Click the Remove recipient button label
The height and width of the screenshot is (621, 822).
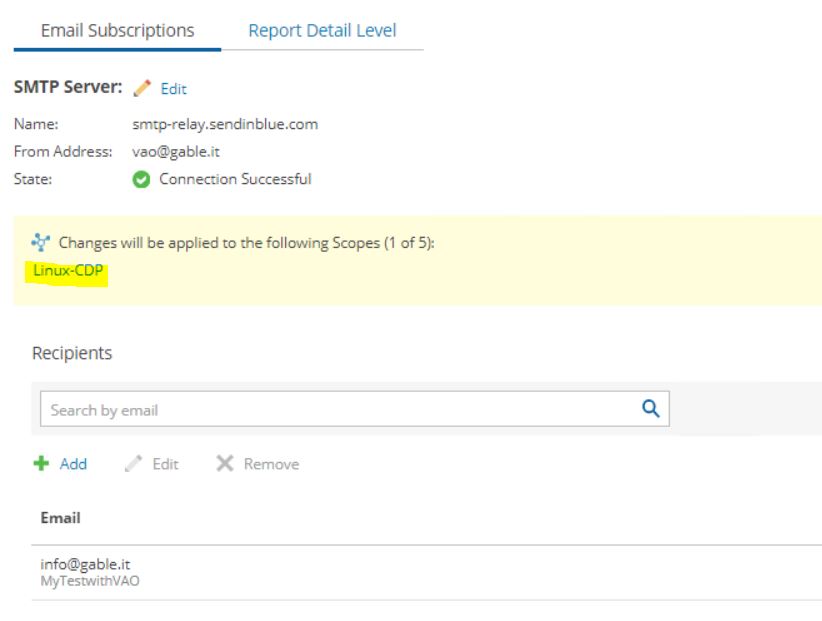271,464
